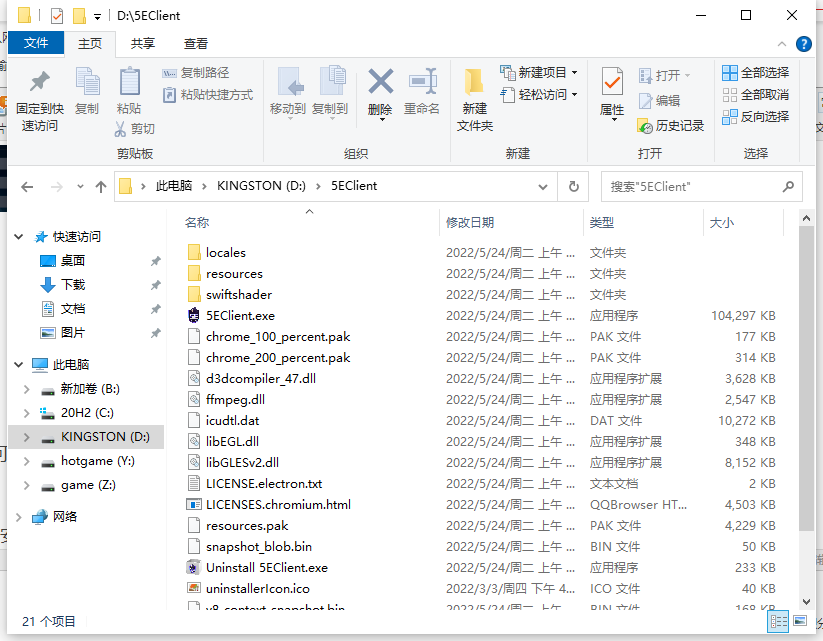The width and height of the screenshot is (823, 641).
Task: Expand the 20H2 (C:) drive node
Action: 26,413
